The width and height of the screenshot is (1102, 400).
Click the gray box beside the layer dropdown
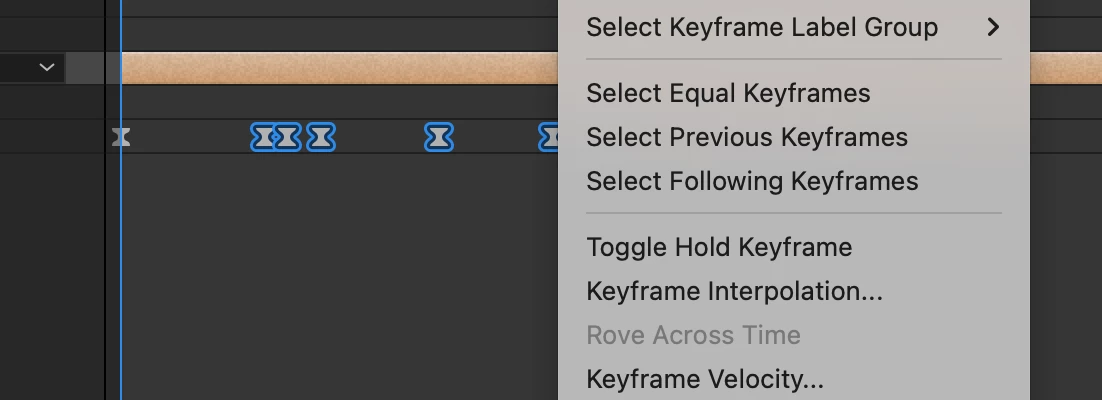click(85, 68)
